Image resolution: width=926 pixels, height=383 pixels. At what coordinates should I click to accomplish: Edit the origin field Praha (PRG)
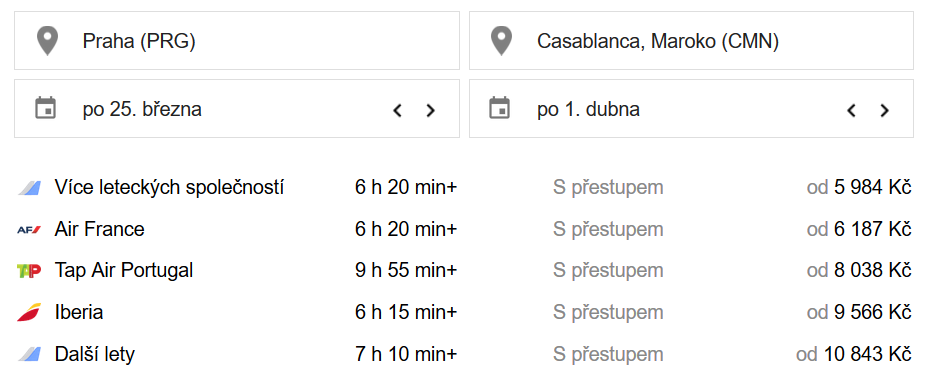237,41
